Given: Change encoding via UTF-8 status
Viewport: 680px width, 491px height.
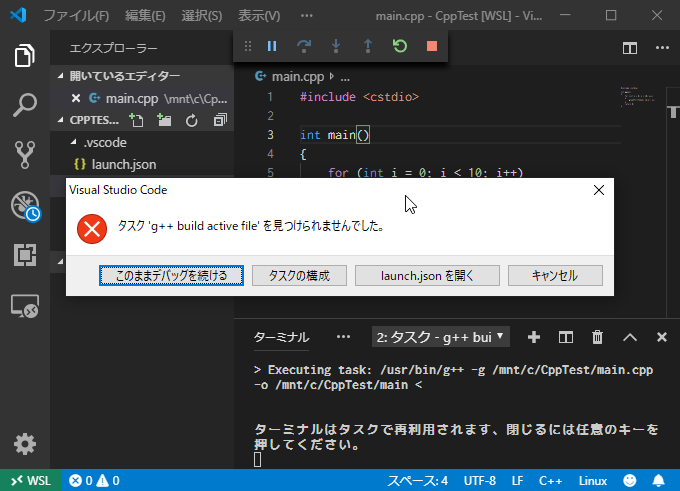Looking at the screenshot, I should [480, 481].
